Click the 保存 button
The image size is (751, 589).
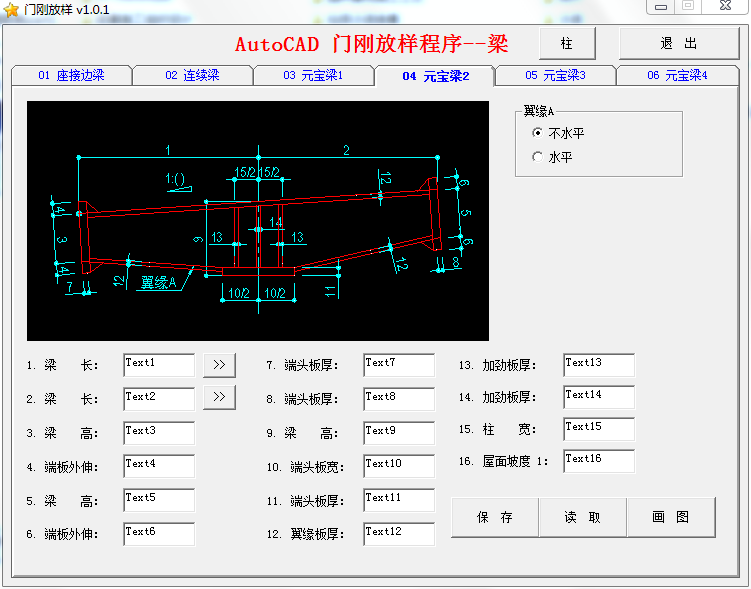(495, 517)
